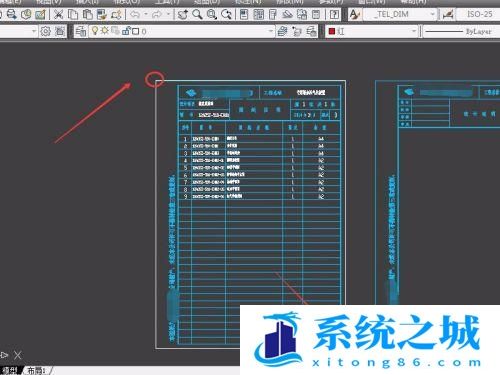Expand the layer list dropdown arrow
Viewport: 500px width, 375px height.
271,31
